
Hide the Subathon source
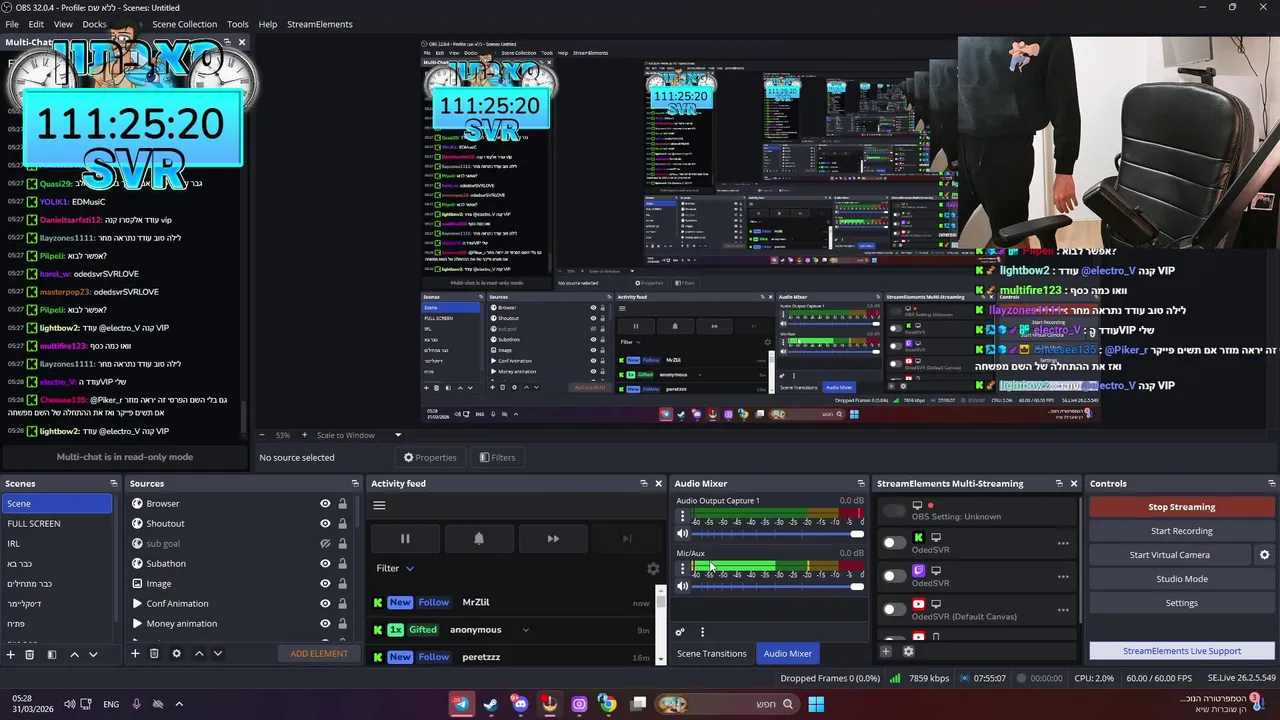click(x=325, y=564)
